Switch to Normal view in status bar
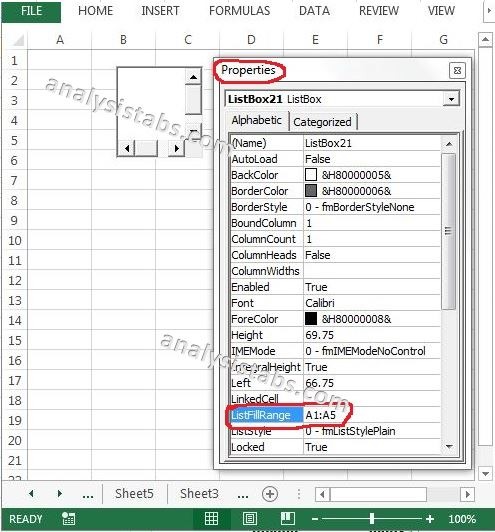Image resolution: width=495 pixels, height=532 pixels. 211,519
